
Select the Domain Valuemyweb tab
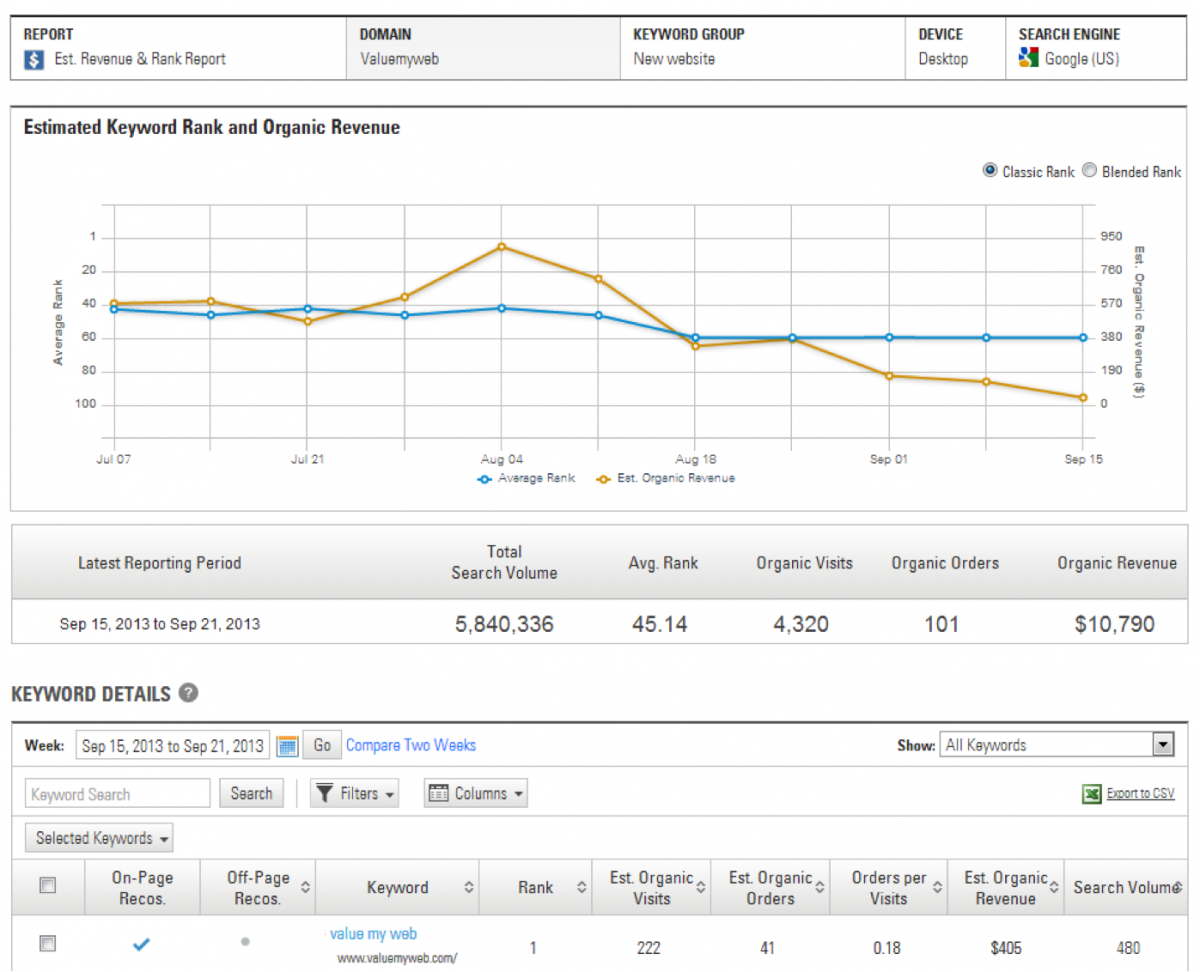[x=483, y=47]
